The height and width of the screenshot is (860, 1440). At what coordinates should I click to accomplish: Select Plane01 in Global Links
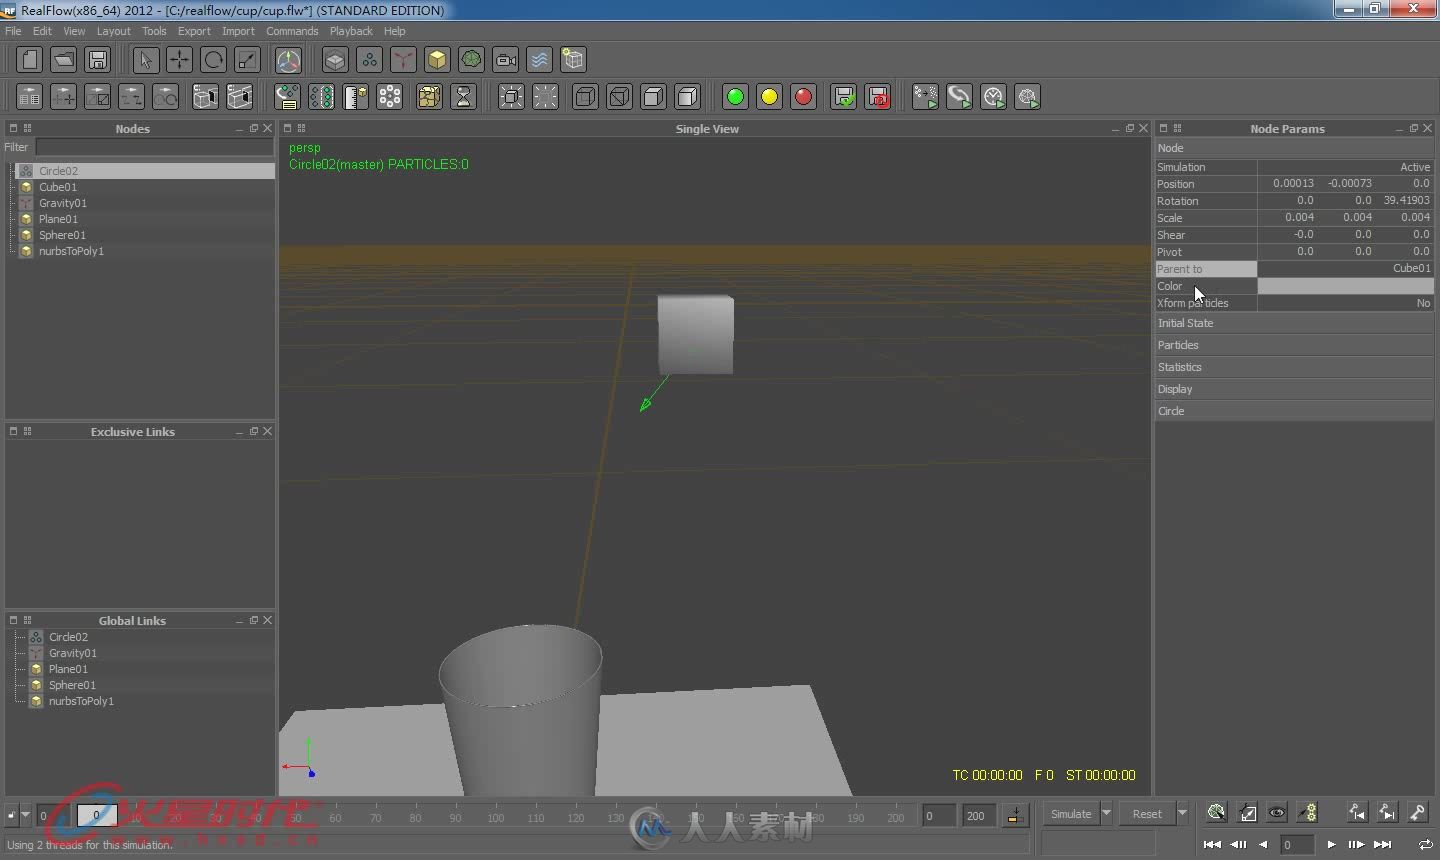68,669
